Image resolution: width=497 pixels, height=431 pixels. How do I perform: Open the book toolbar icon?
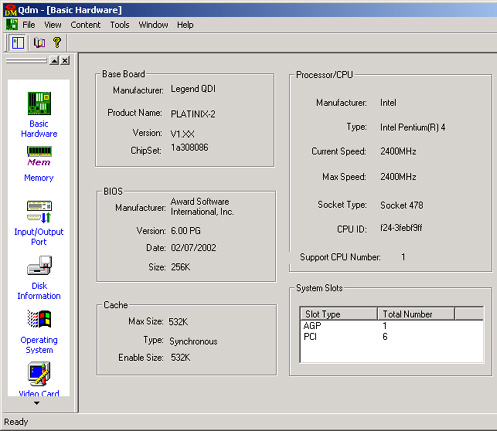[x=39, y=43]
